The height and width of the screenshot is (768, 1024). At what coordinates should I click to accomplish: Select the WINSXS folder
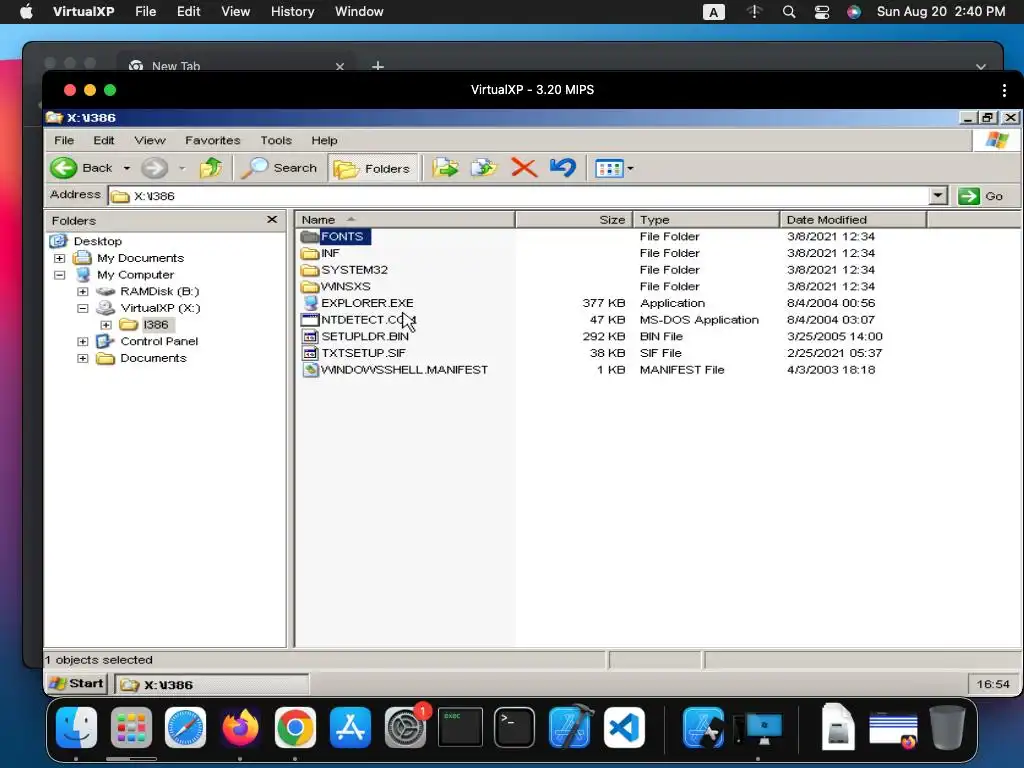[345, 286]
